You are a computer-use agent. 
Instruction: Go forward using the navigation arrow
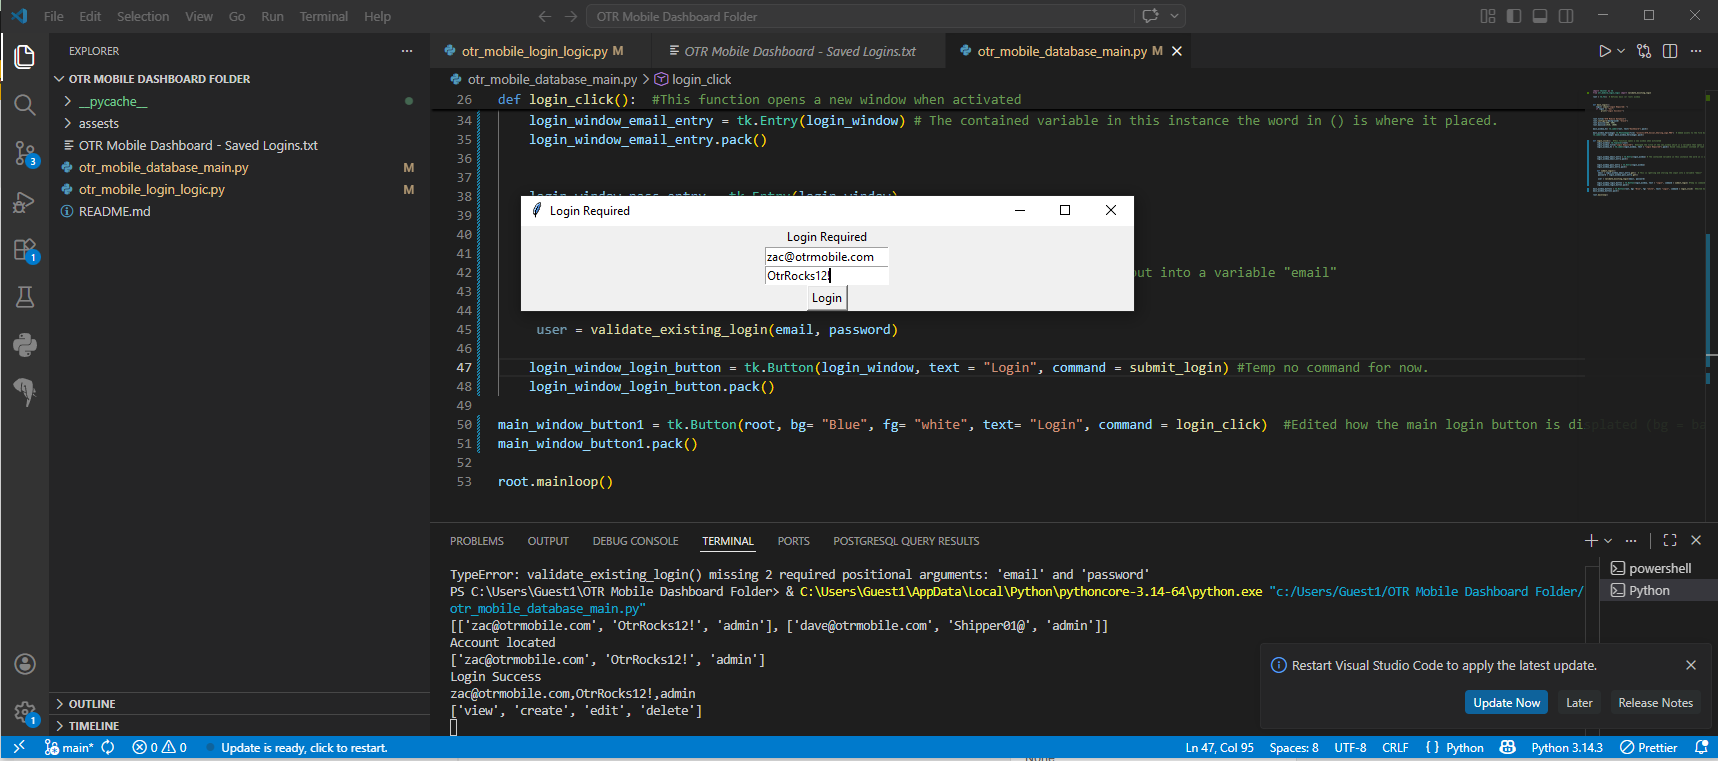point(571,16)
